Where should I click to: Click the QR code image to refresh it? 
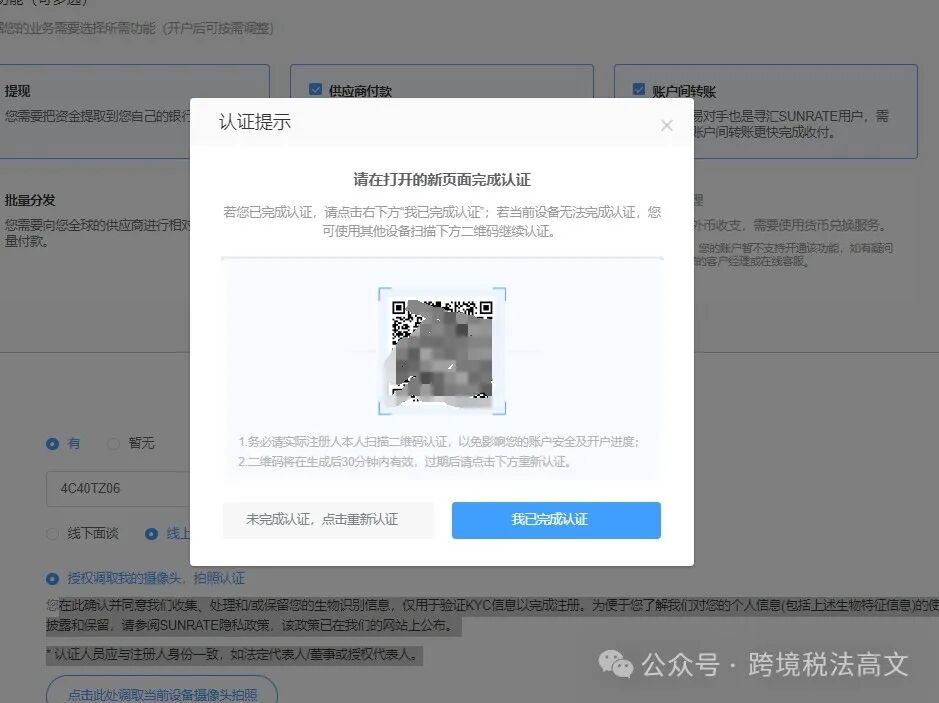[x=441, y=352]
